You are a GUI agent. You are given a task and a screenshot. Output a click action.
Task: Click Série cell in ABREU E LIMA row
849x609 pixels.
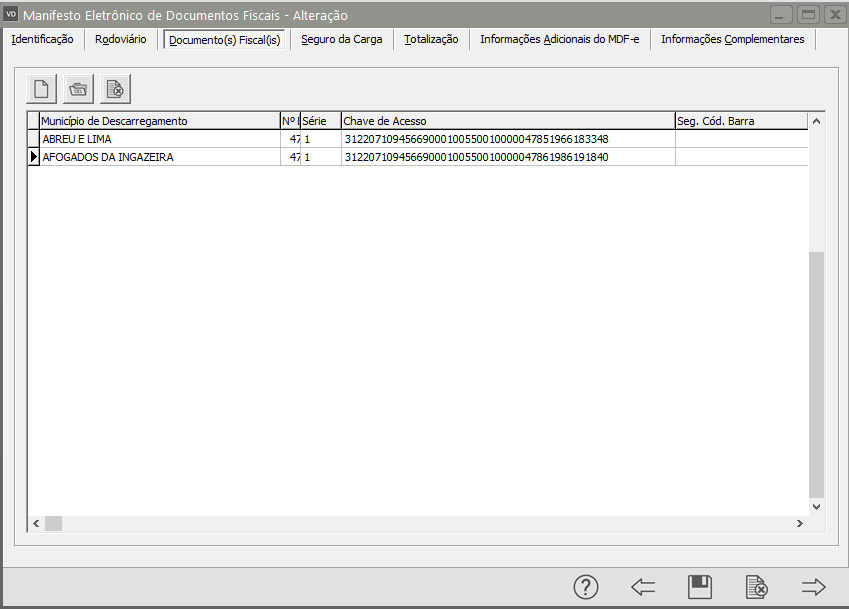[x=321, y=139]
